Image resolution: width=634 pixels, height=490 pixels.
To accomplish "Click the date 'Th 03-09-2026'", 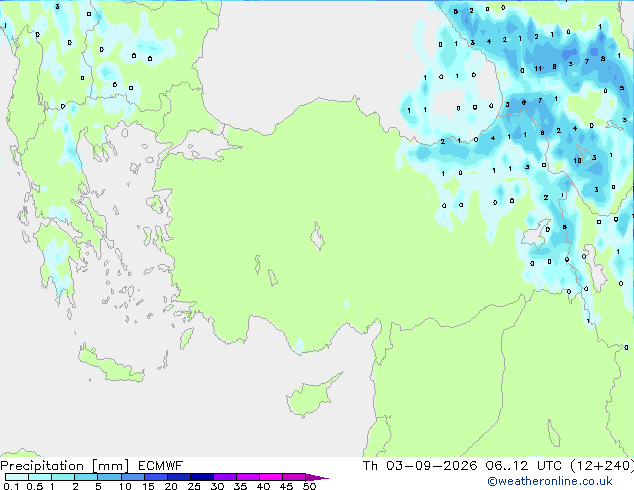I will pos(420,466).
